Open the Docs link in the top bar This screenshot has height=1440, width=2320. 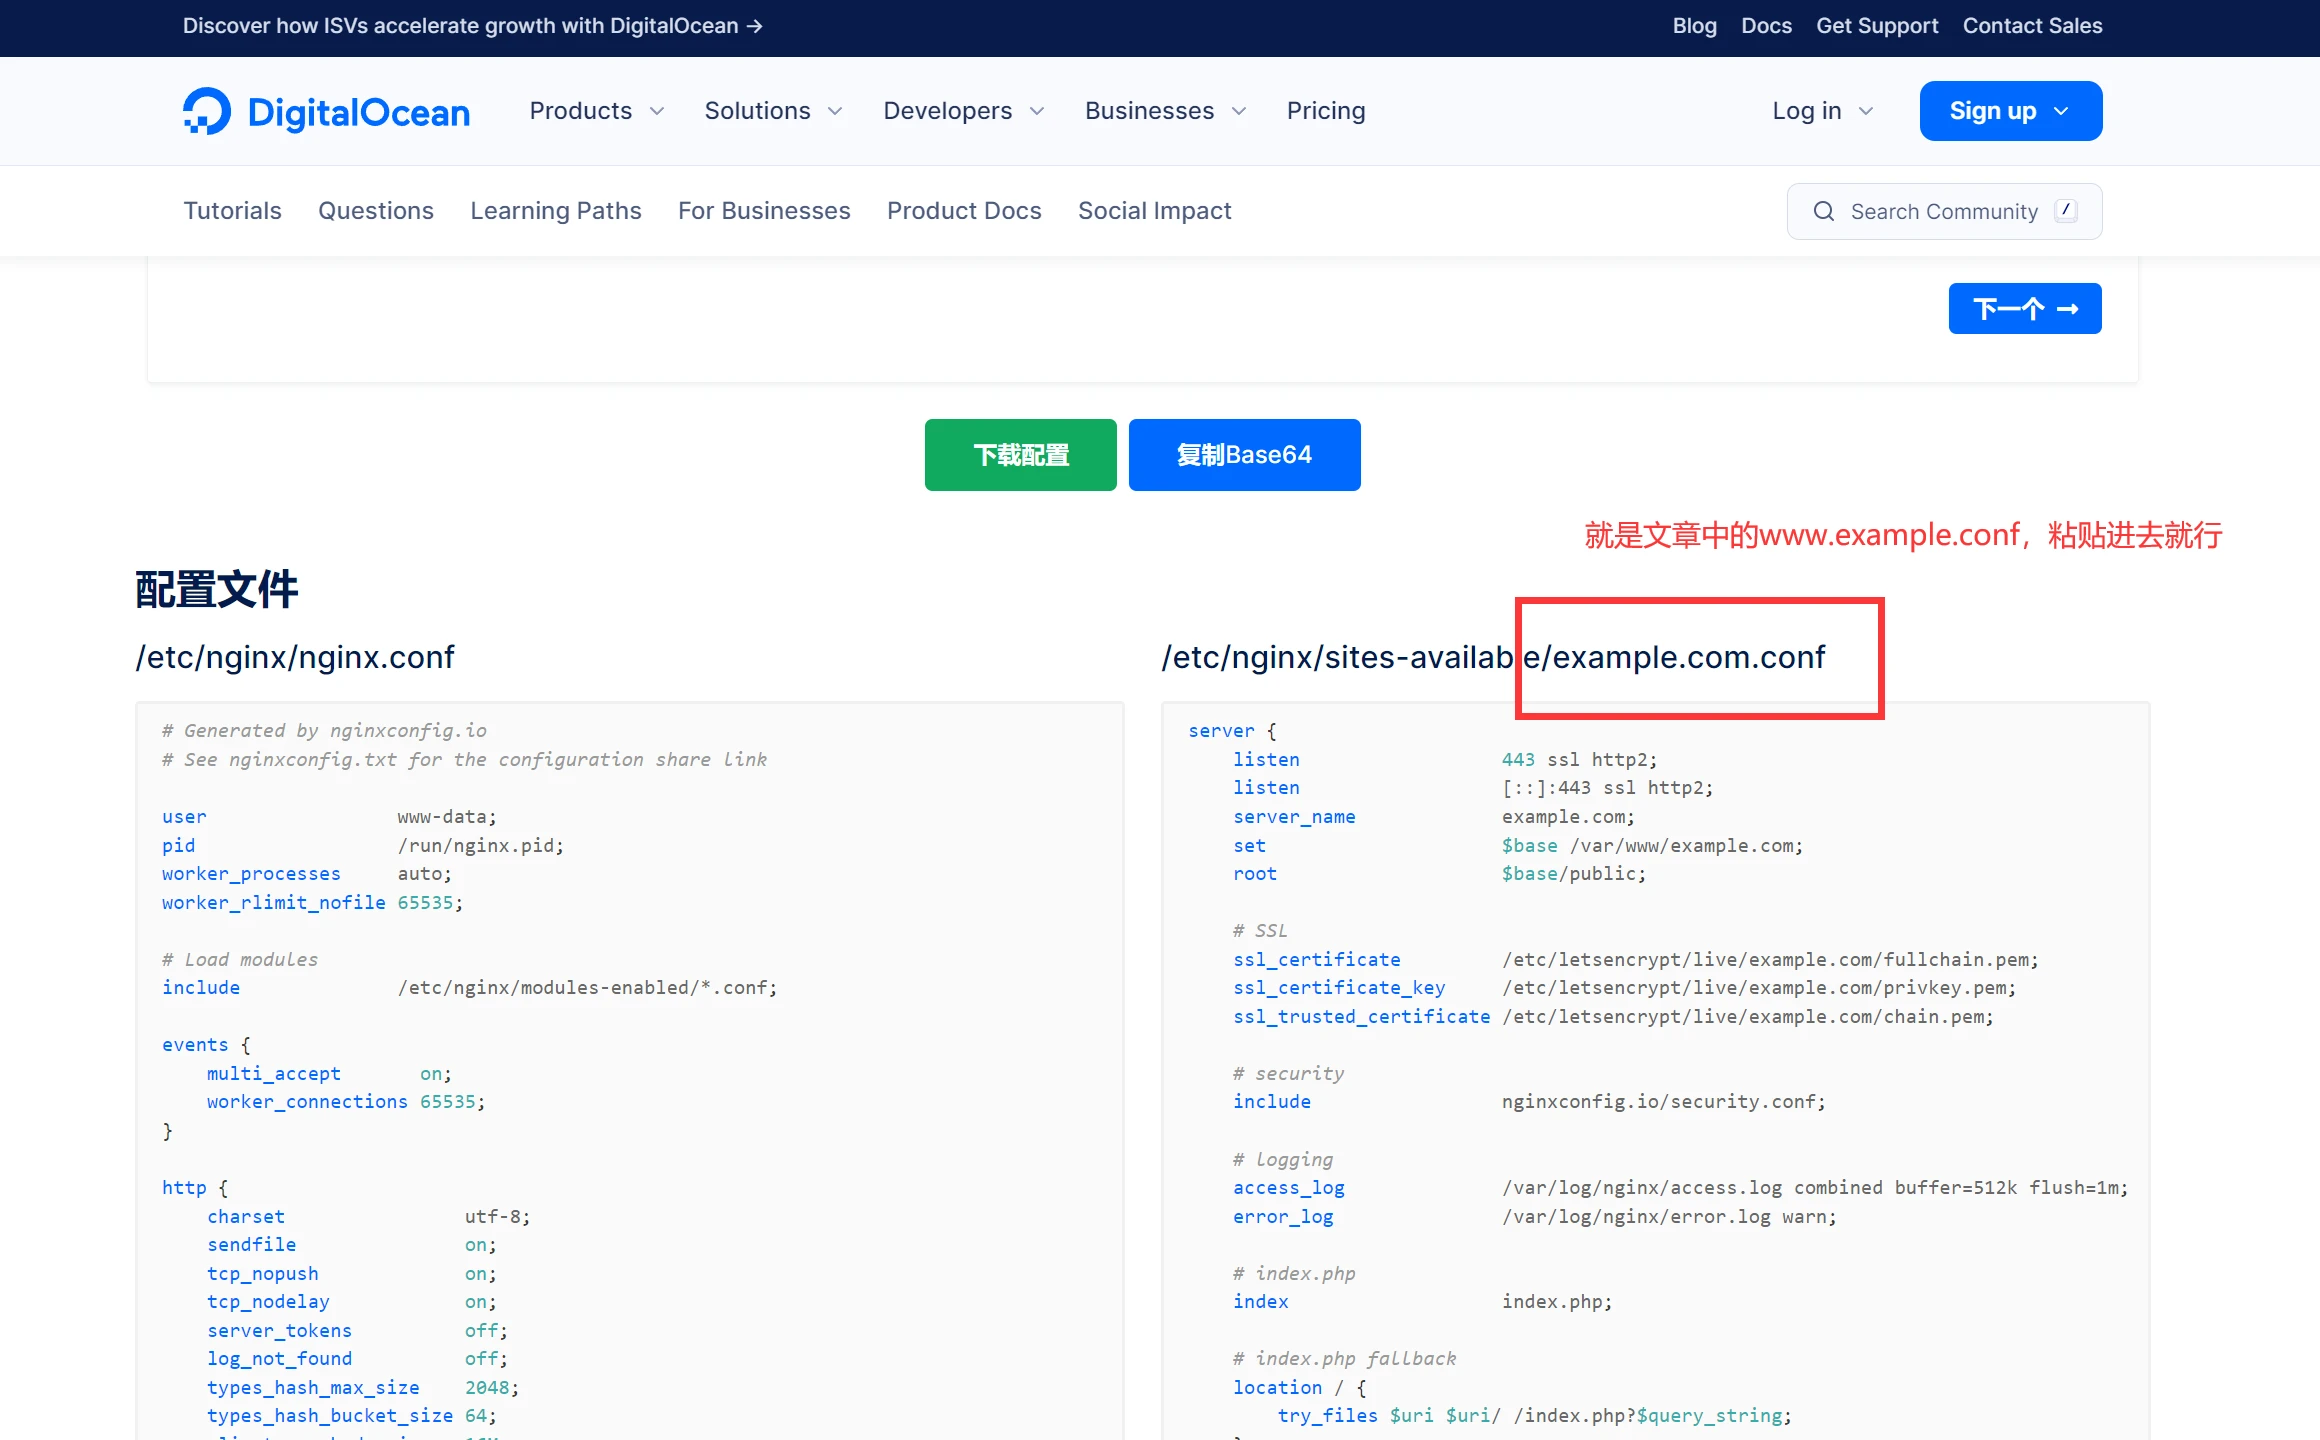[x=1766, y=26]
